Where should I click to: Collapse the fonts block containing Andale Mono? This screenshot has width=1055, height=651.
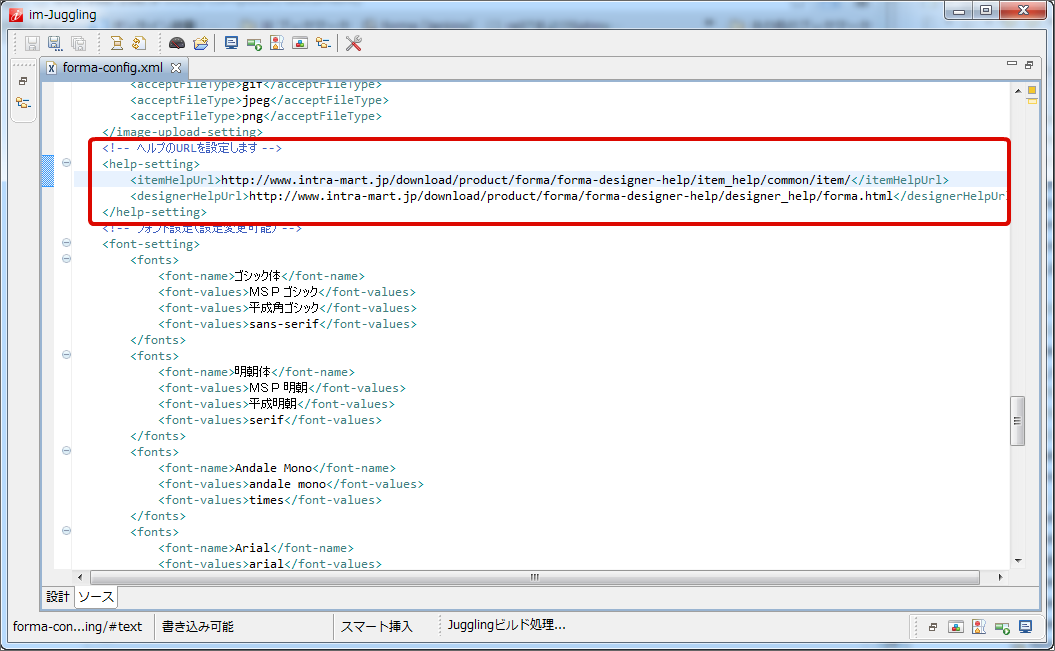tap(66, 451)
